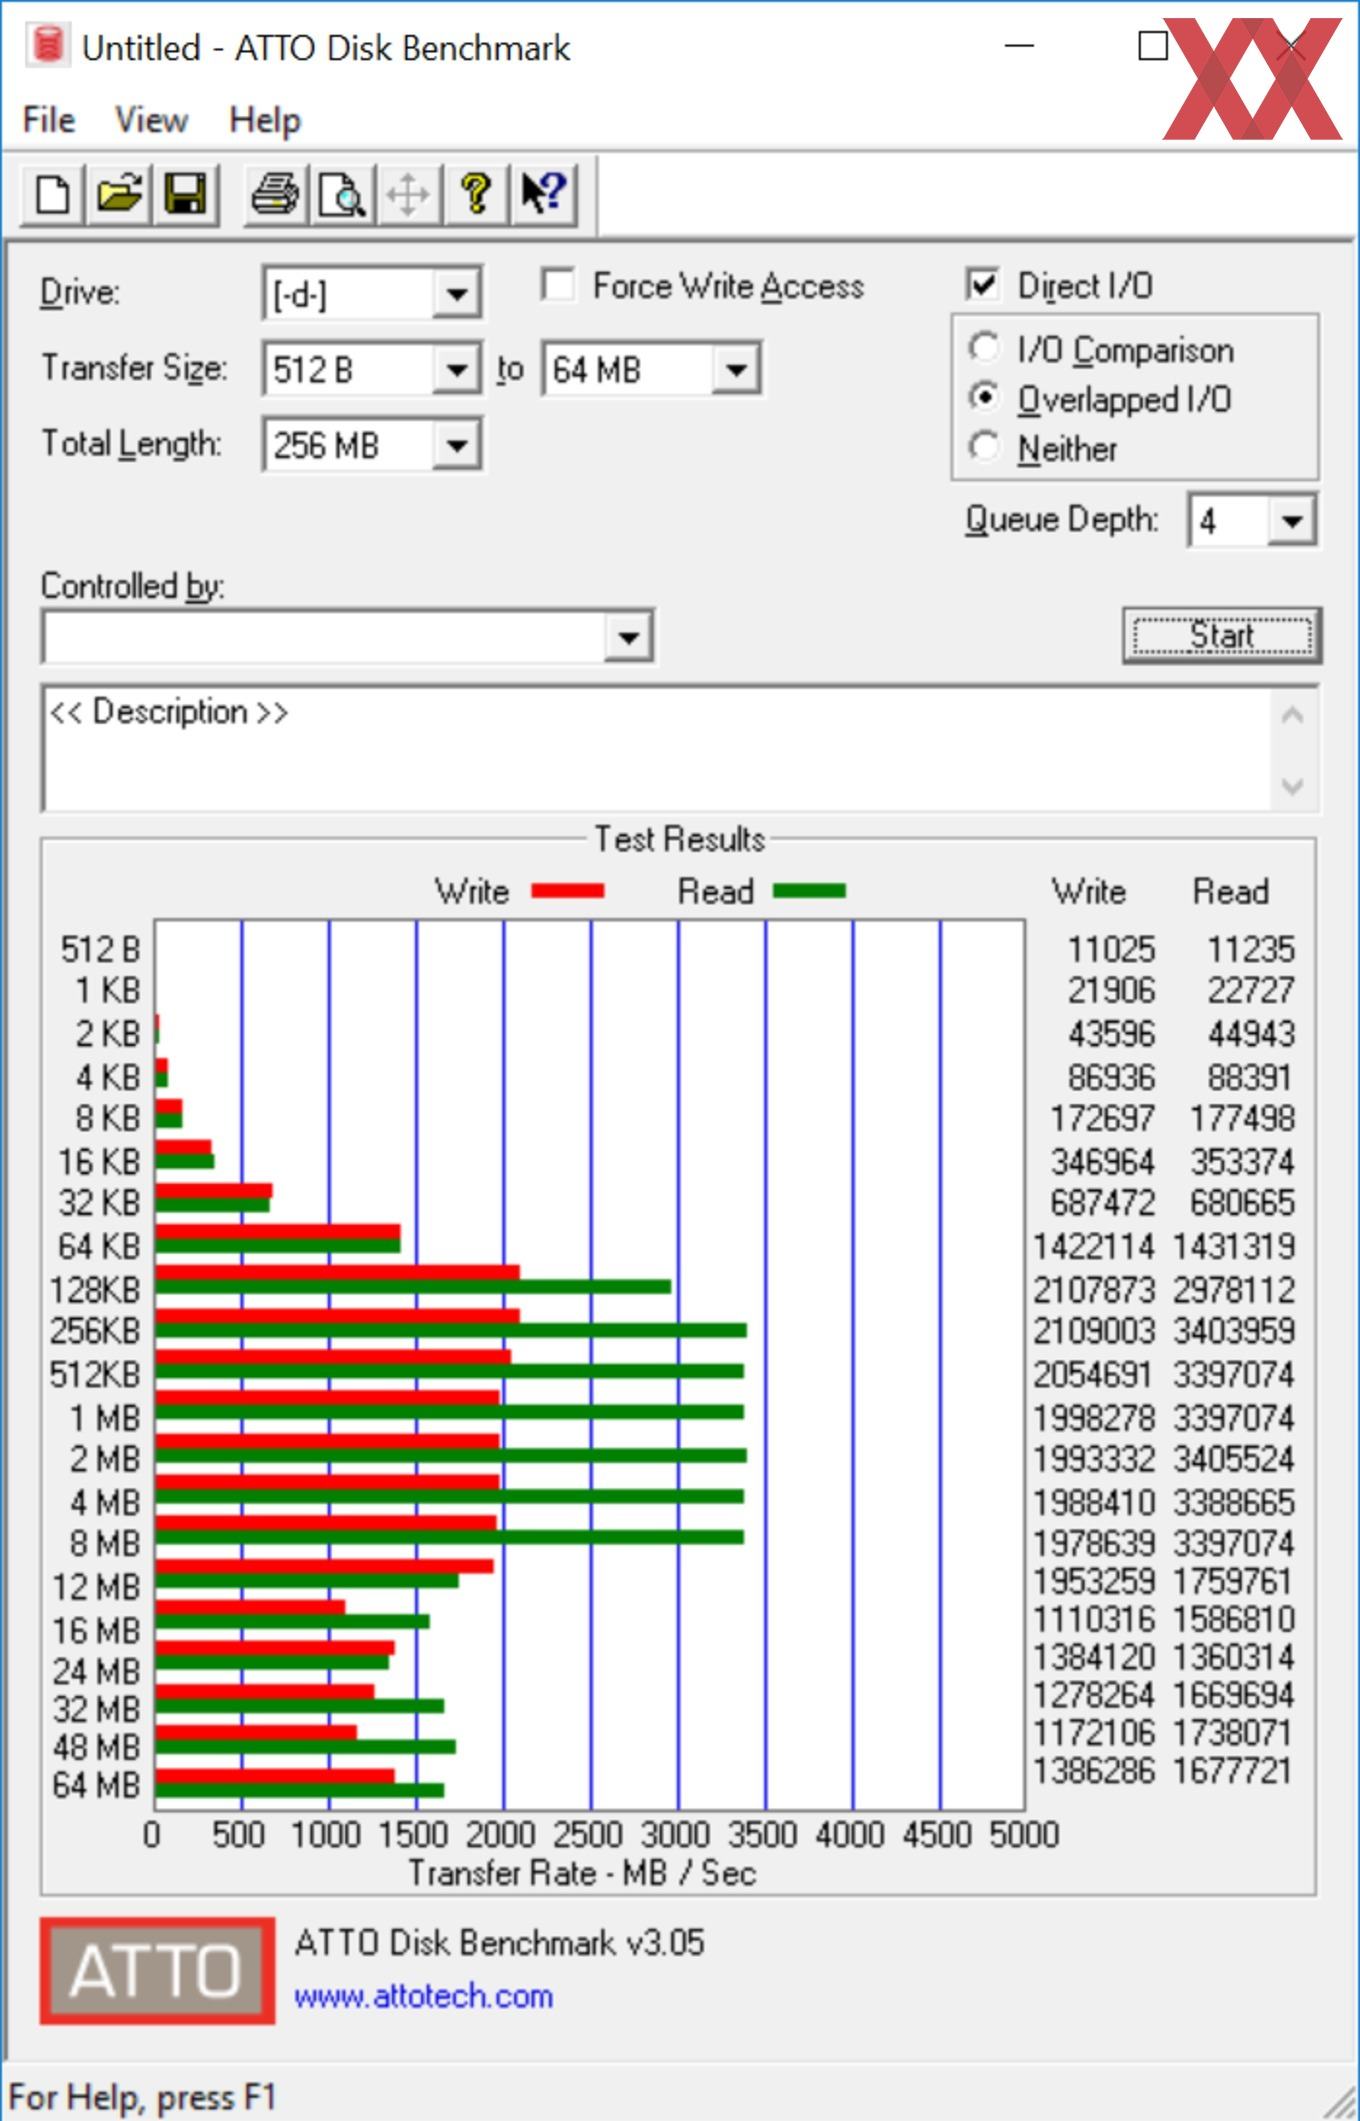Screen dimensions: 1360x2121
Task: Click the 2 MB green read bar
Action: (451, 1456)
